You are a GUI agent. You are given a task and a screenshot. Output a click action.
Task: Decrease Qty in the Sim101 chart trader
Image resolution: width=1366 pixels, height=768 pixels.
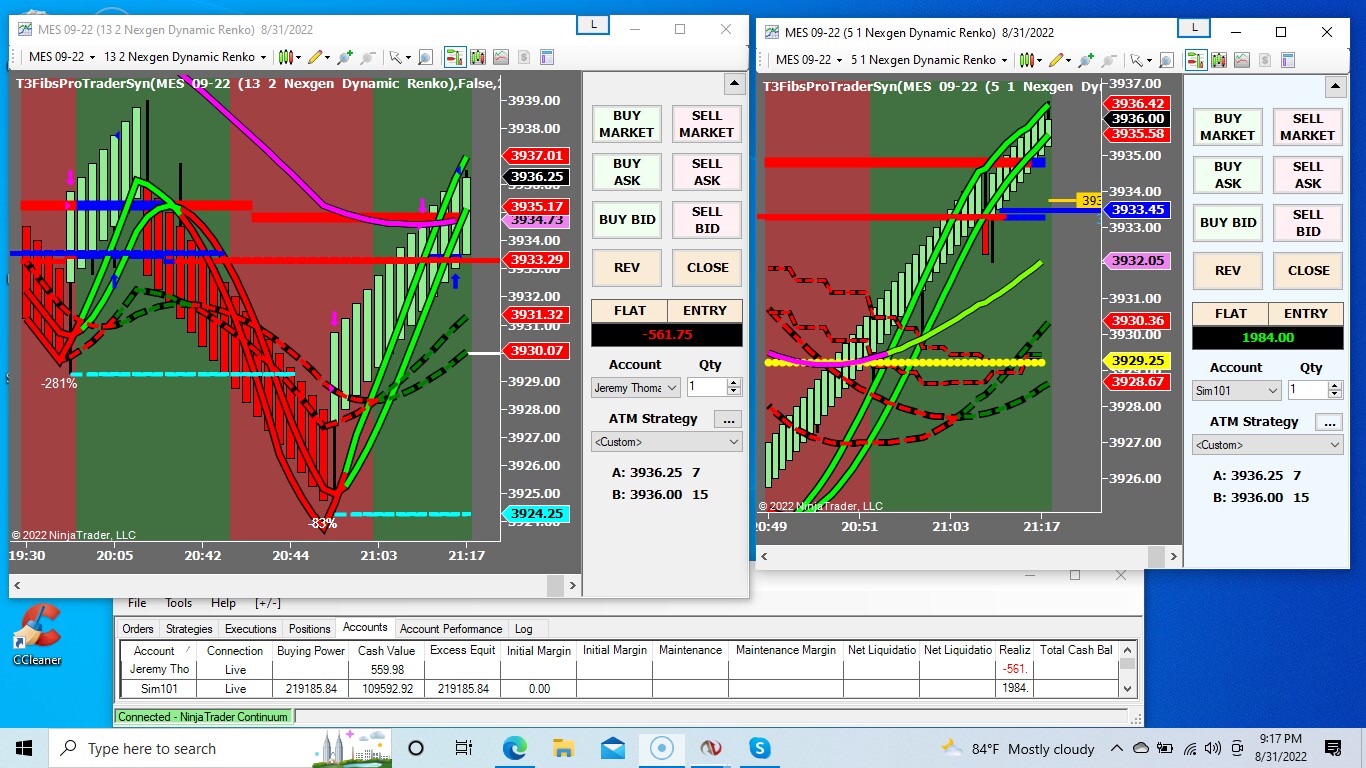(1335, 394)
